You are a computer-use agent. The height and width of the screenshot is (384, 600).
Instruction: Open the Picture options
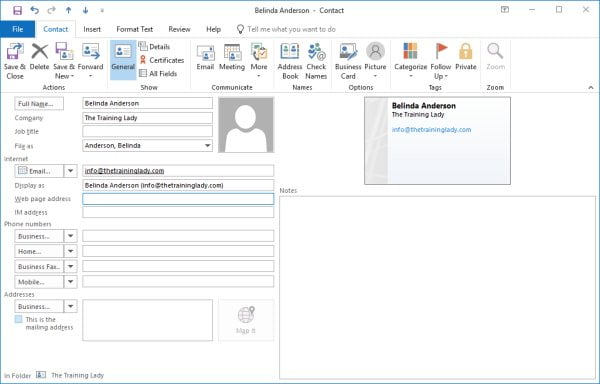coord(375,60)
